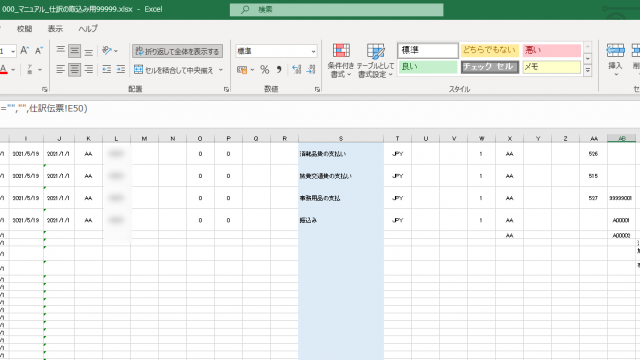Click the AA column cell showing 515
The width and height of the screenshot is (640, 360).
pos(593,176)
